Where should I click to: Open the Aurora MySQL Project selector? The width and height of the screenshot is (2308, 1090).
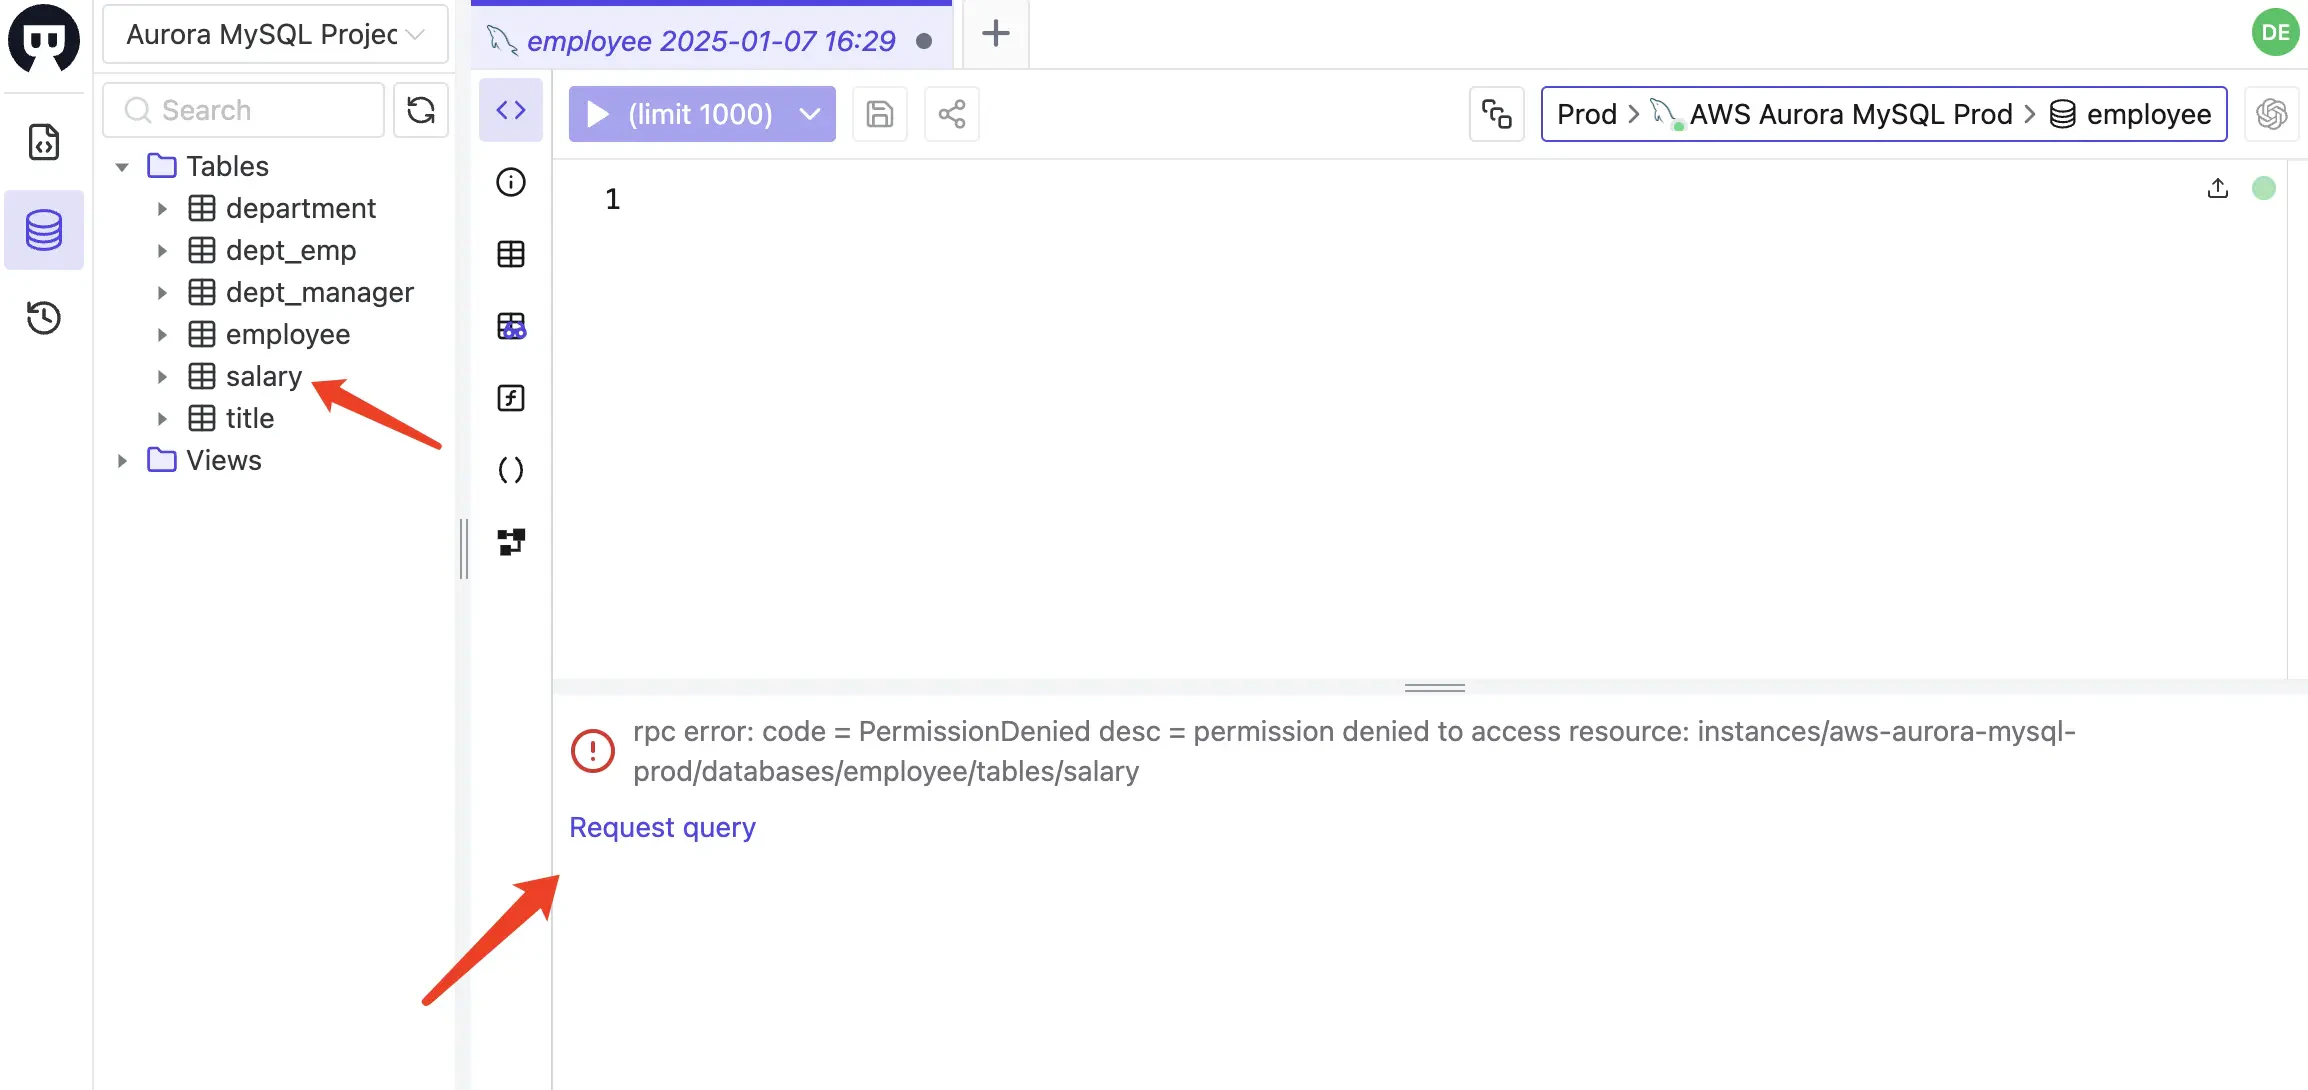pyautogui.click(x=274, y=33)
